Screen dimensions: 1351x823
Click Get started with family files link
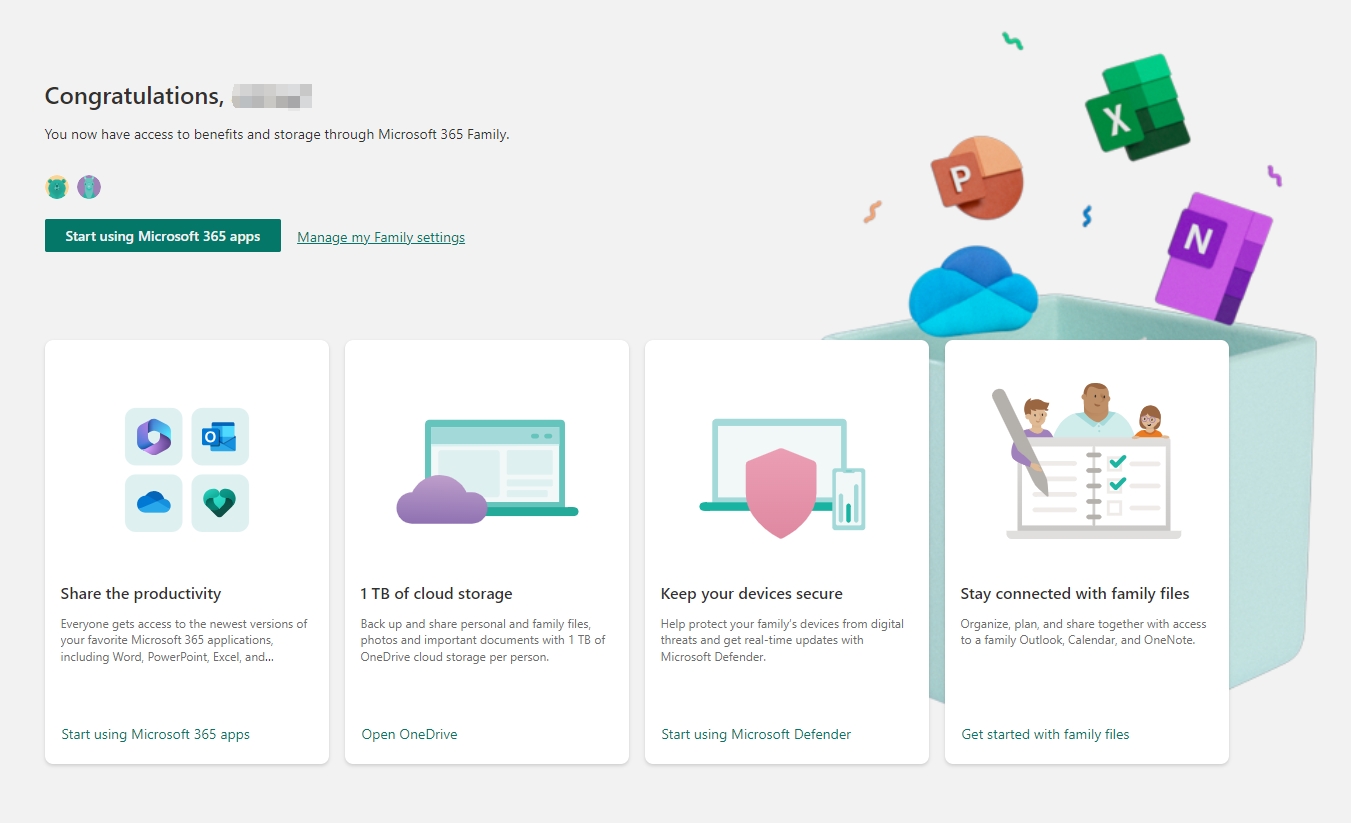click(1045, 734)
